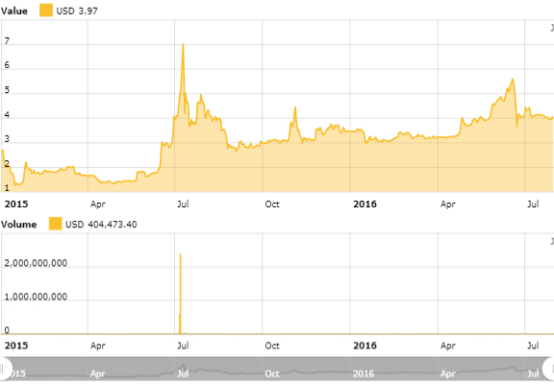Viewport: 554px width, 385px height.
Task: Click the tall volume spike near Jul 2015
Action: pos(181,254)
